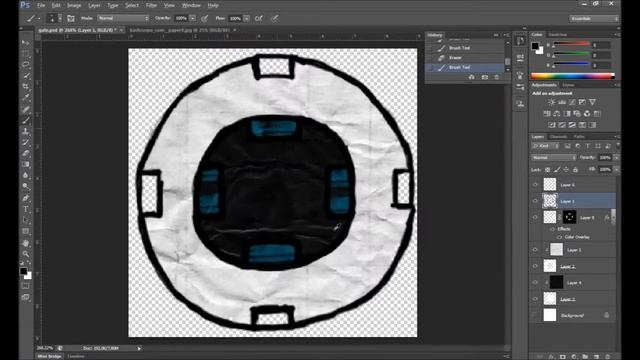The width and height of the screenshot is (640, 360).
Task: Switch to the second document tab
Action: pos(182,30)
